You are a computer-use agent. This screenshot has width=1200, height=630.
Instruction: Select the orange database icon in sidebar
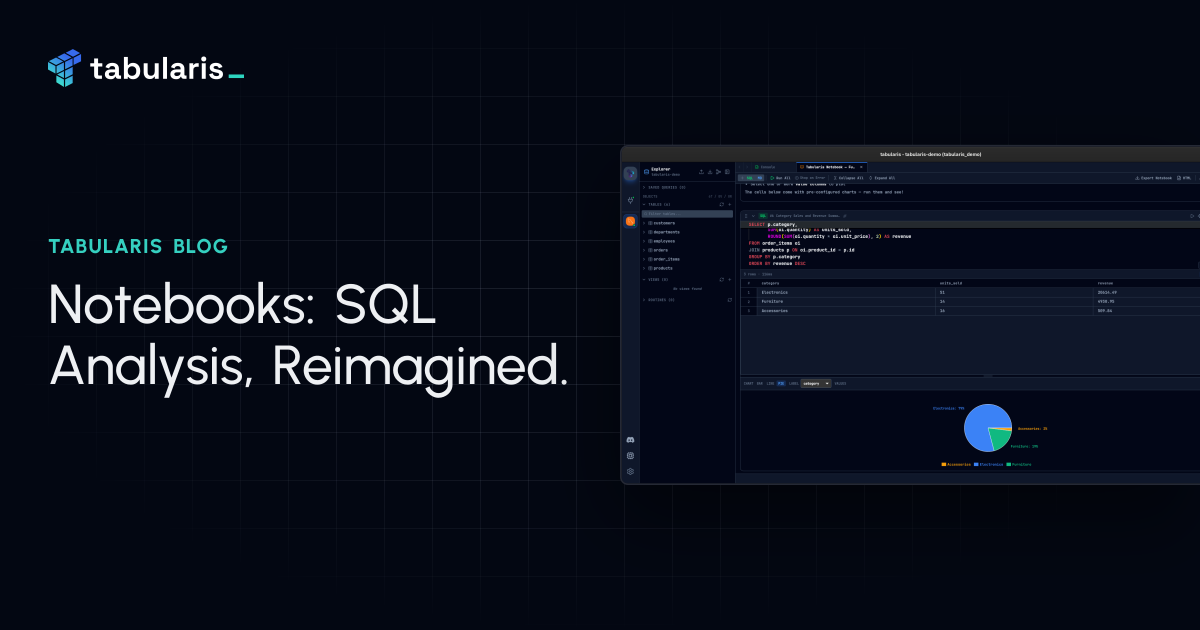(630, 221)
